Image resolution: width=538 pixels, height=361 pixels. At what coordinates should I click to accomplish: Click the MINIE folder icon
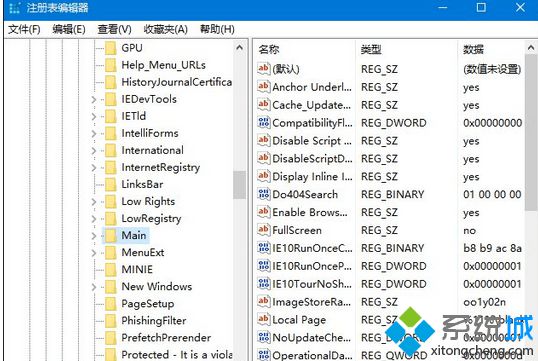[110, 270]
